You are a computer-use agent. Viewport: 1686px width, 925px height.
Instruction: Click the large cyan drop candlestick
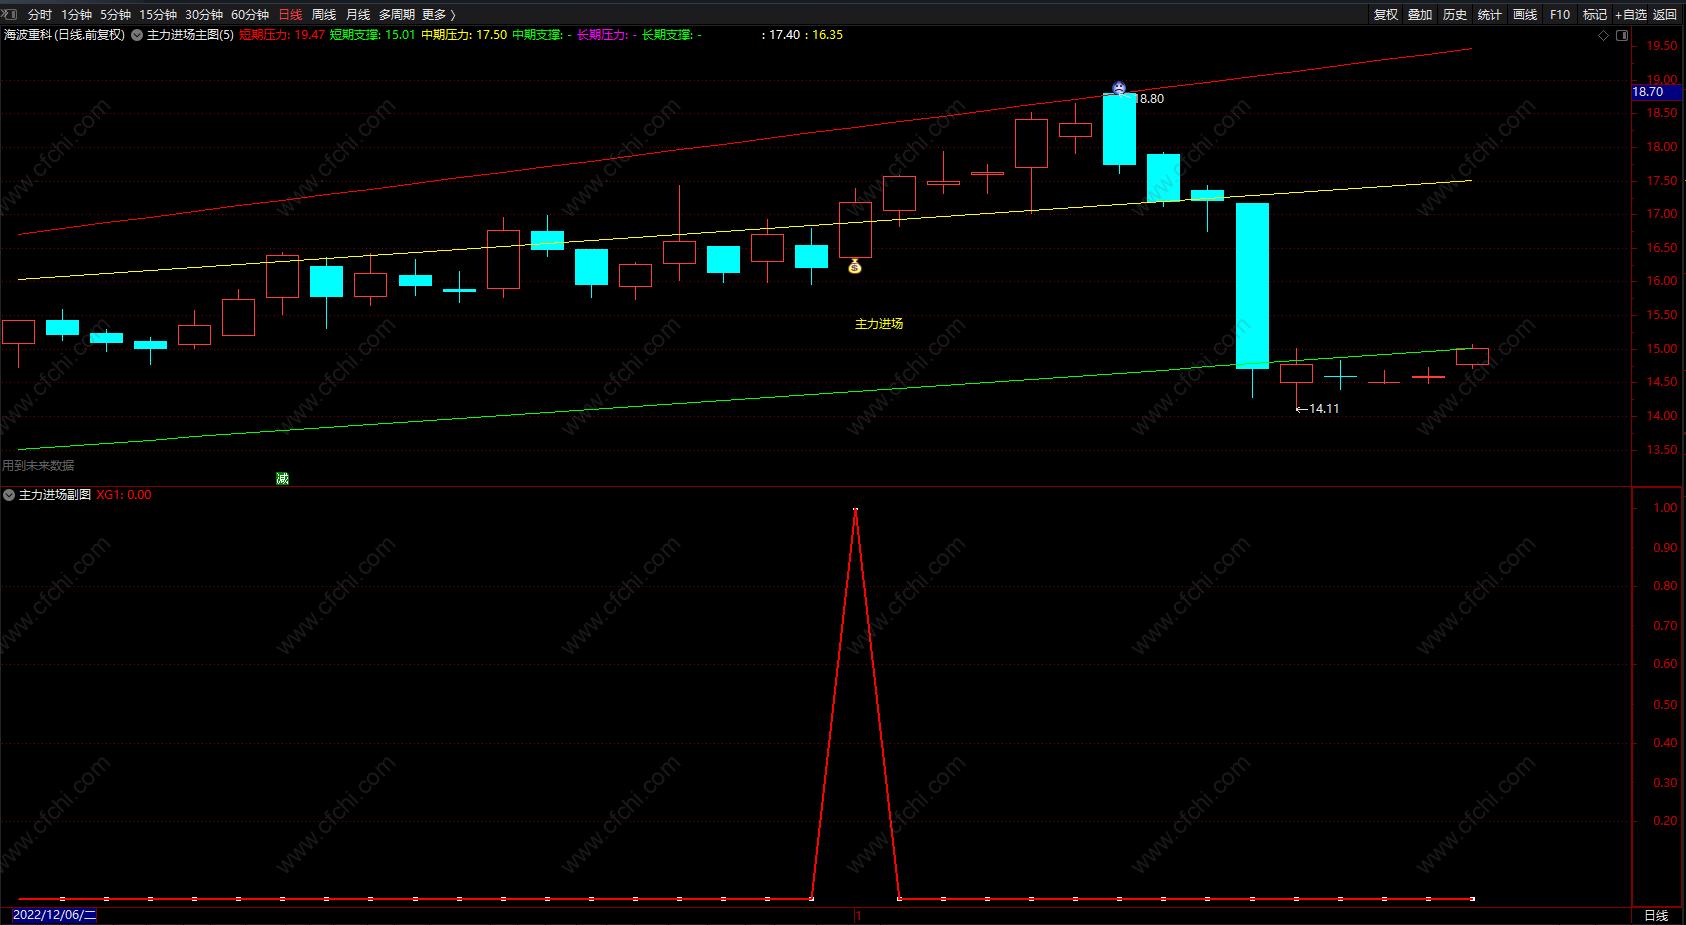[x=1252, y=286]
